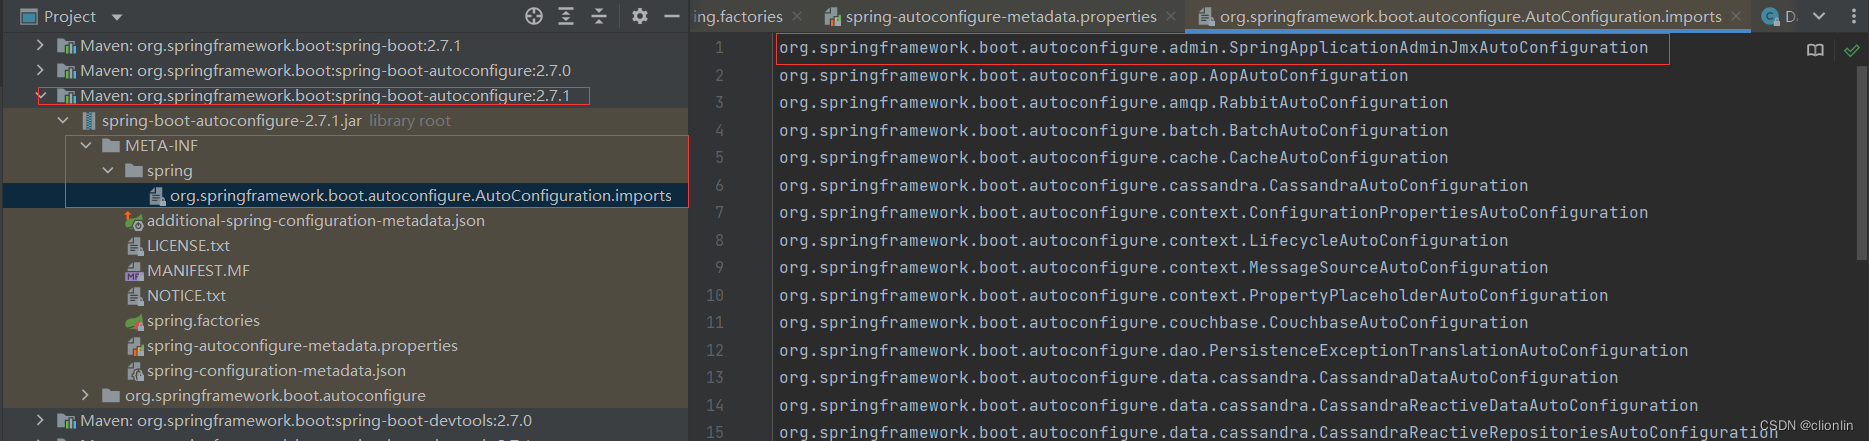Click the CacheAutoConfiguration line
1869x441 pixels.
click(x=1113, y=157)
